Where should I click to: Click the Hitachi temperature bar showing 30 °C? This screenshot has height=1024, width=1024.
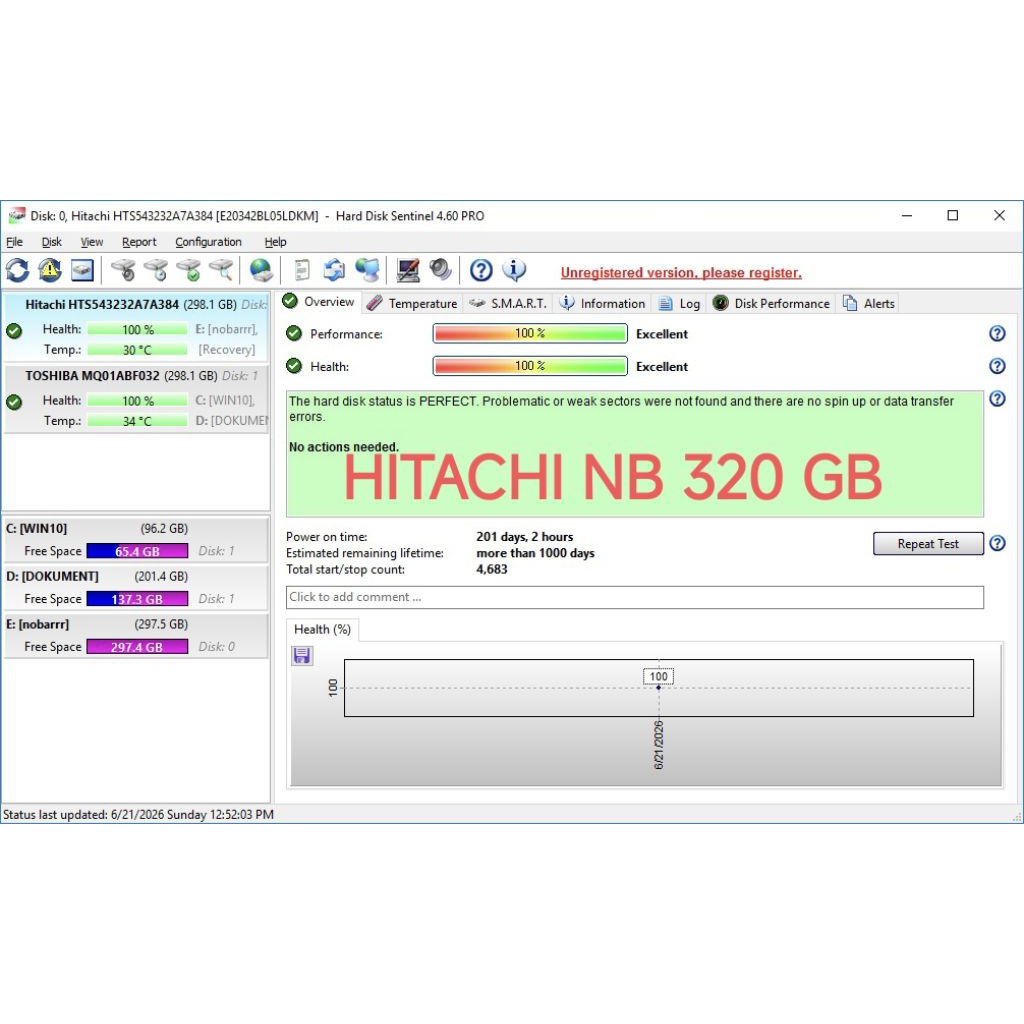click(x=137, y=349)
